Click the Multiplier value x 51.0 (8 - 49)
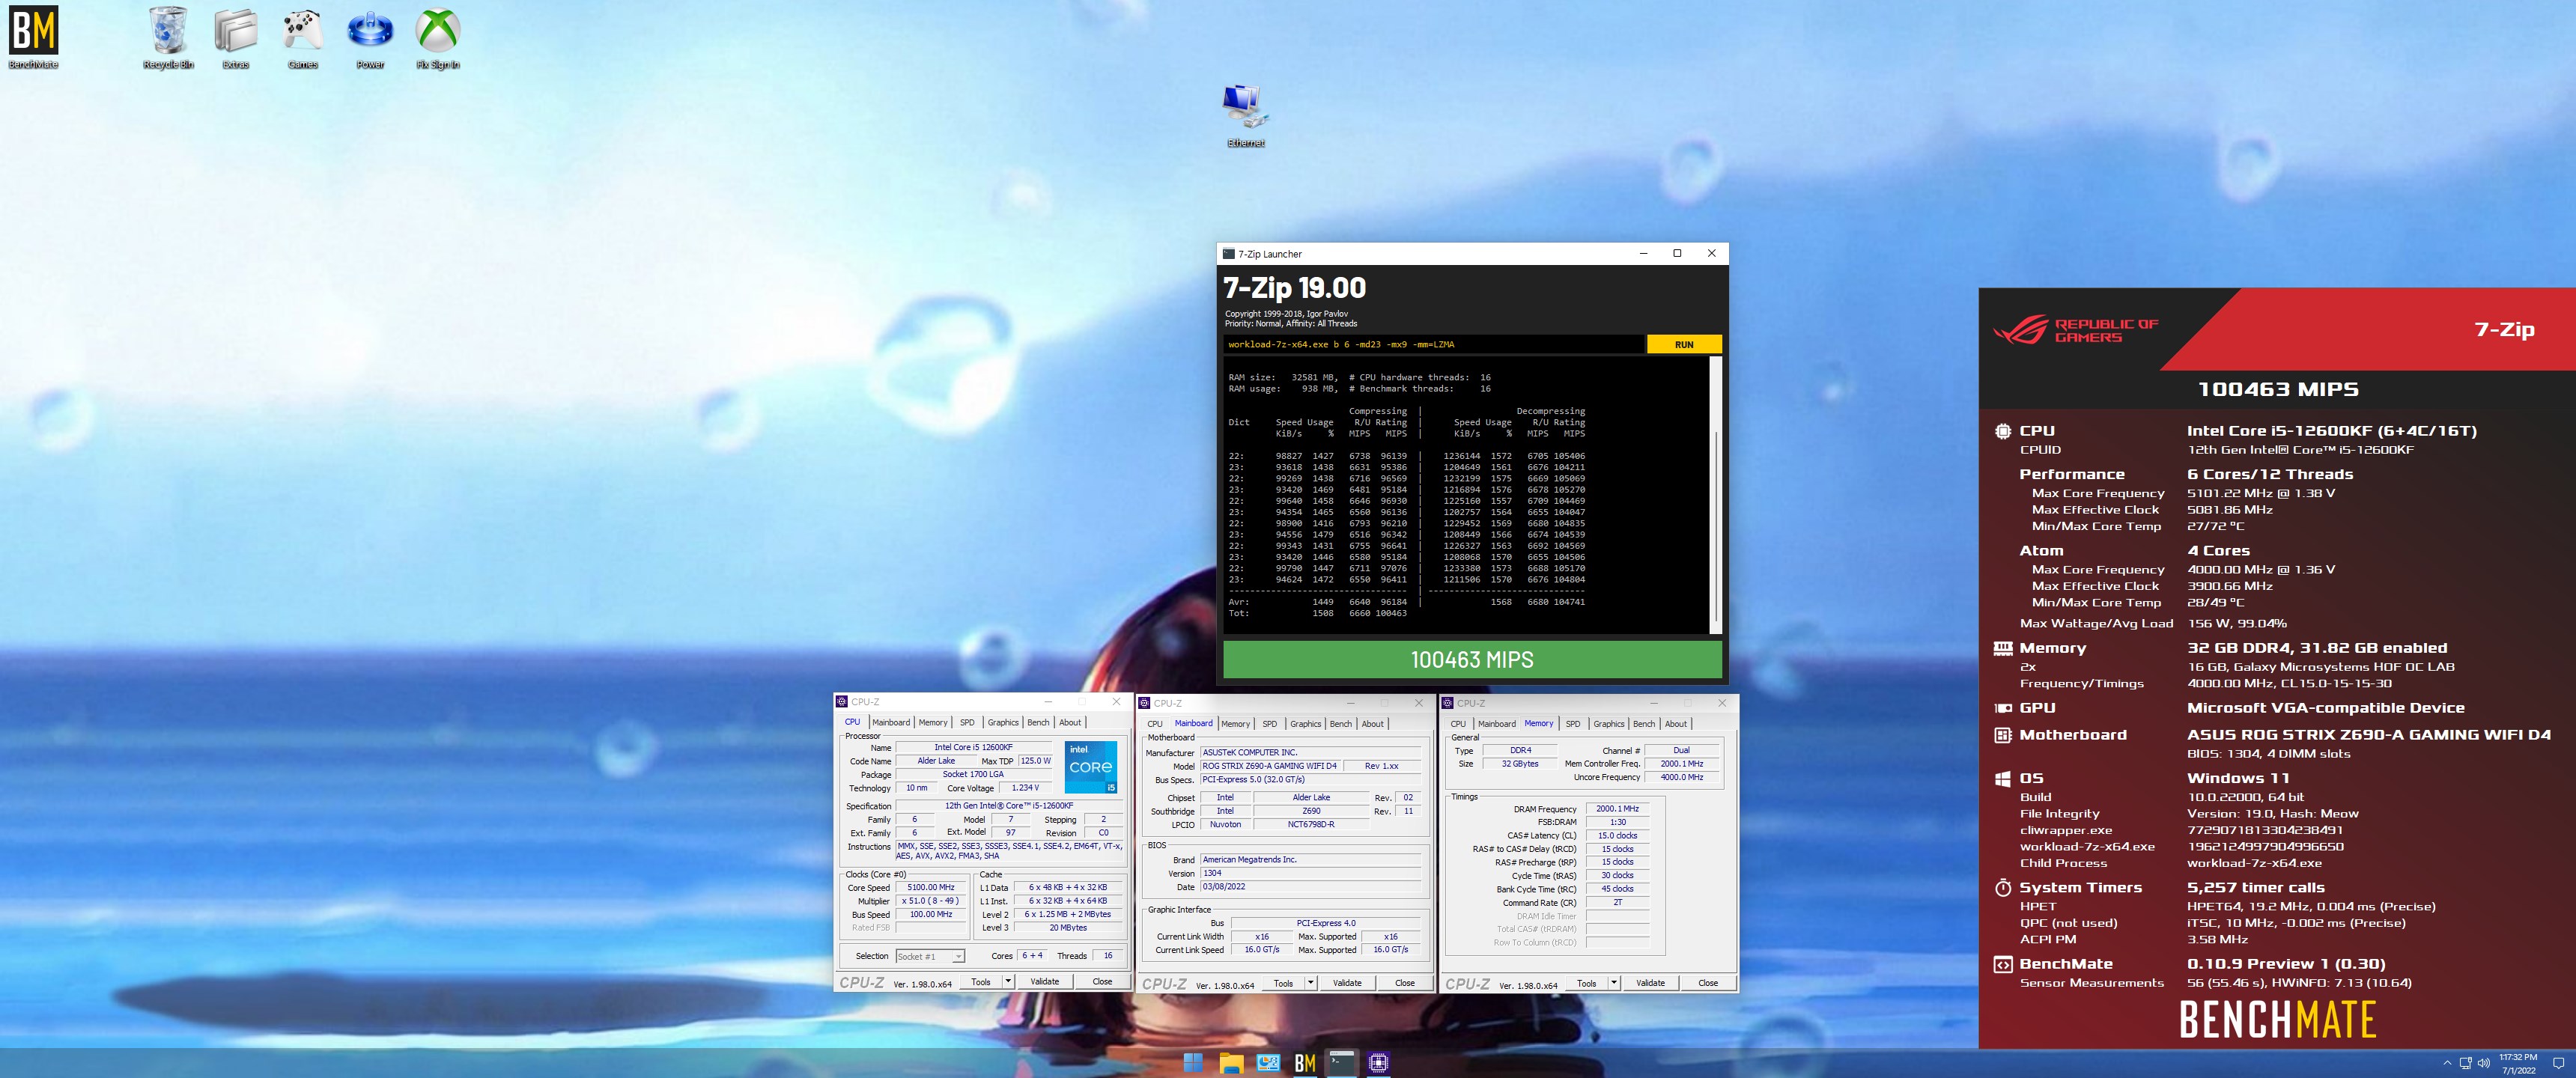Image resolution: width=2576 pixels, height=1078 pixels. pyautogui.click(x=930, y=901)
